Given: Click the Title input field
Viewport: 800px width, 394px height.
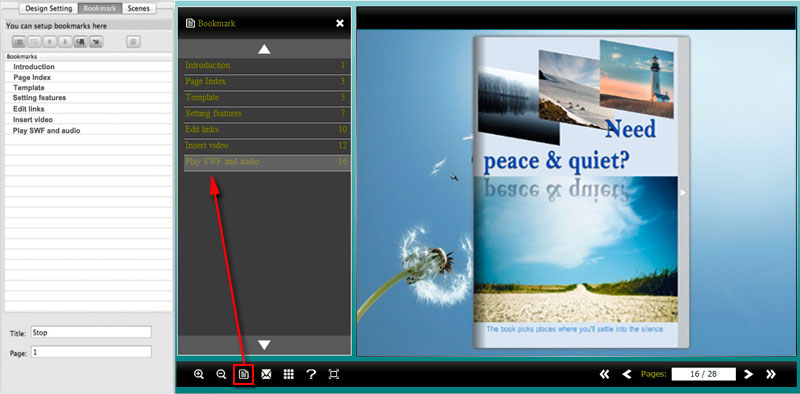Looking at the screenshot, I should coord(91,332).
